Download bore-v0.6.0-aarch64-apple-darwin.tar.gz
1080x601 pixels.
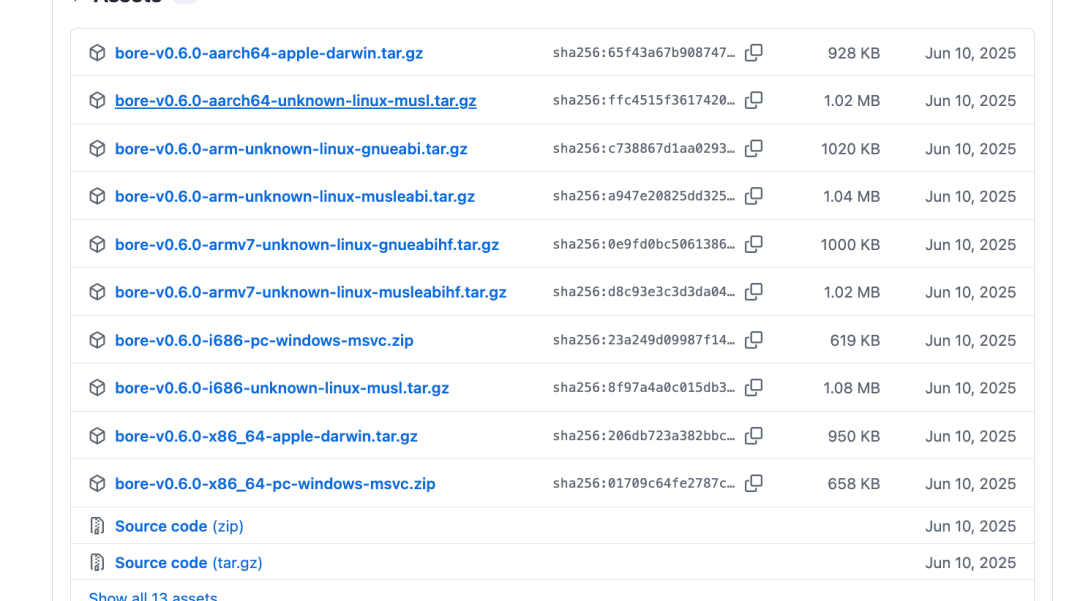point(269,53)
